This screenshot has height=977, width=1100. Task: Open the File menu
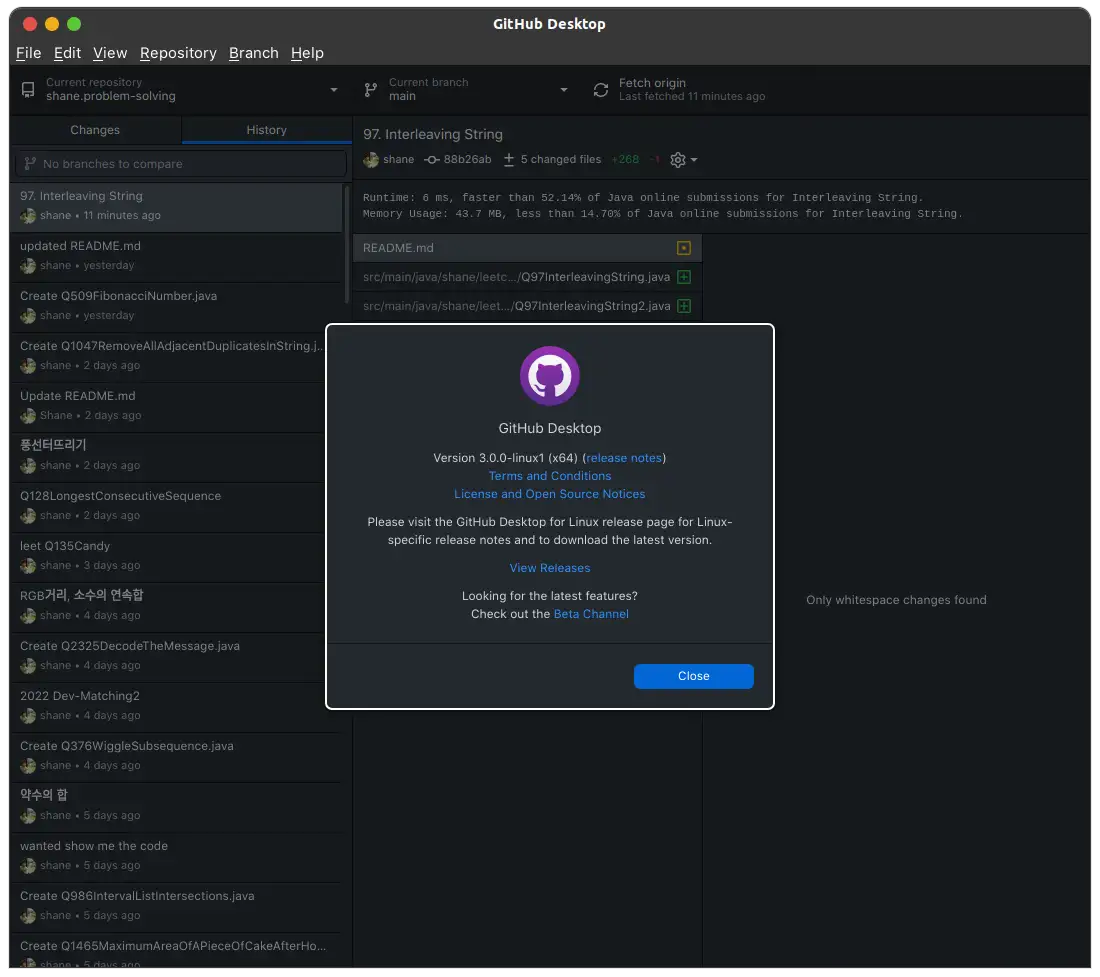(x=28, y=53)
